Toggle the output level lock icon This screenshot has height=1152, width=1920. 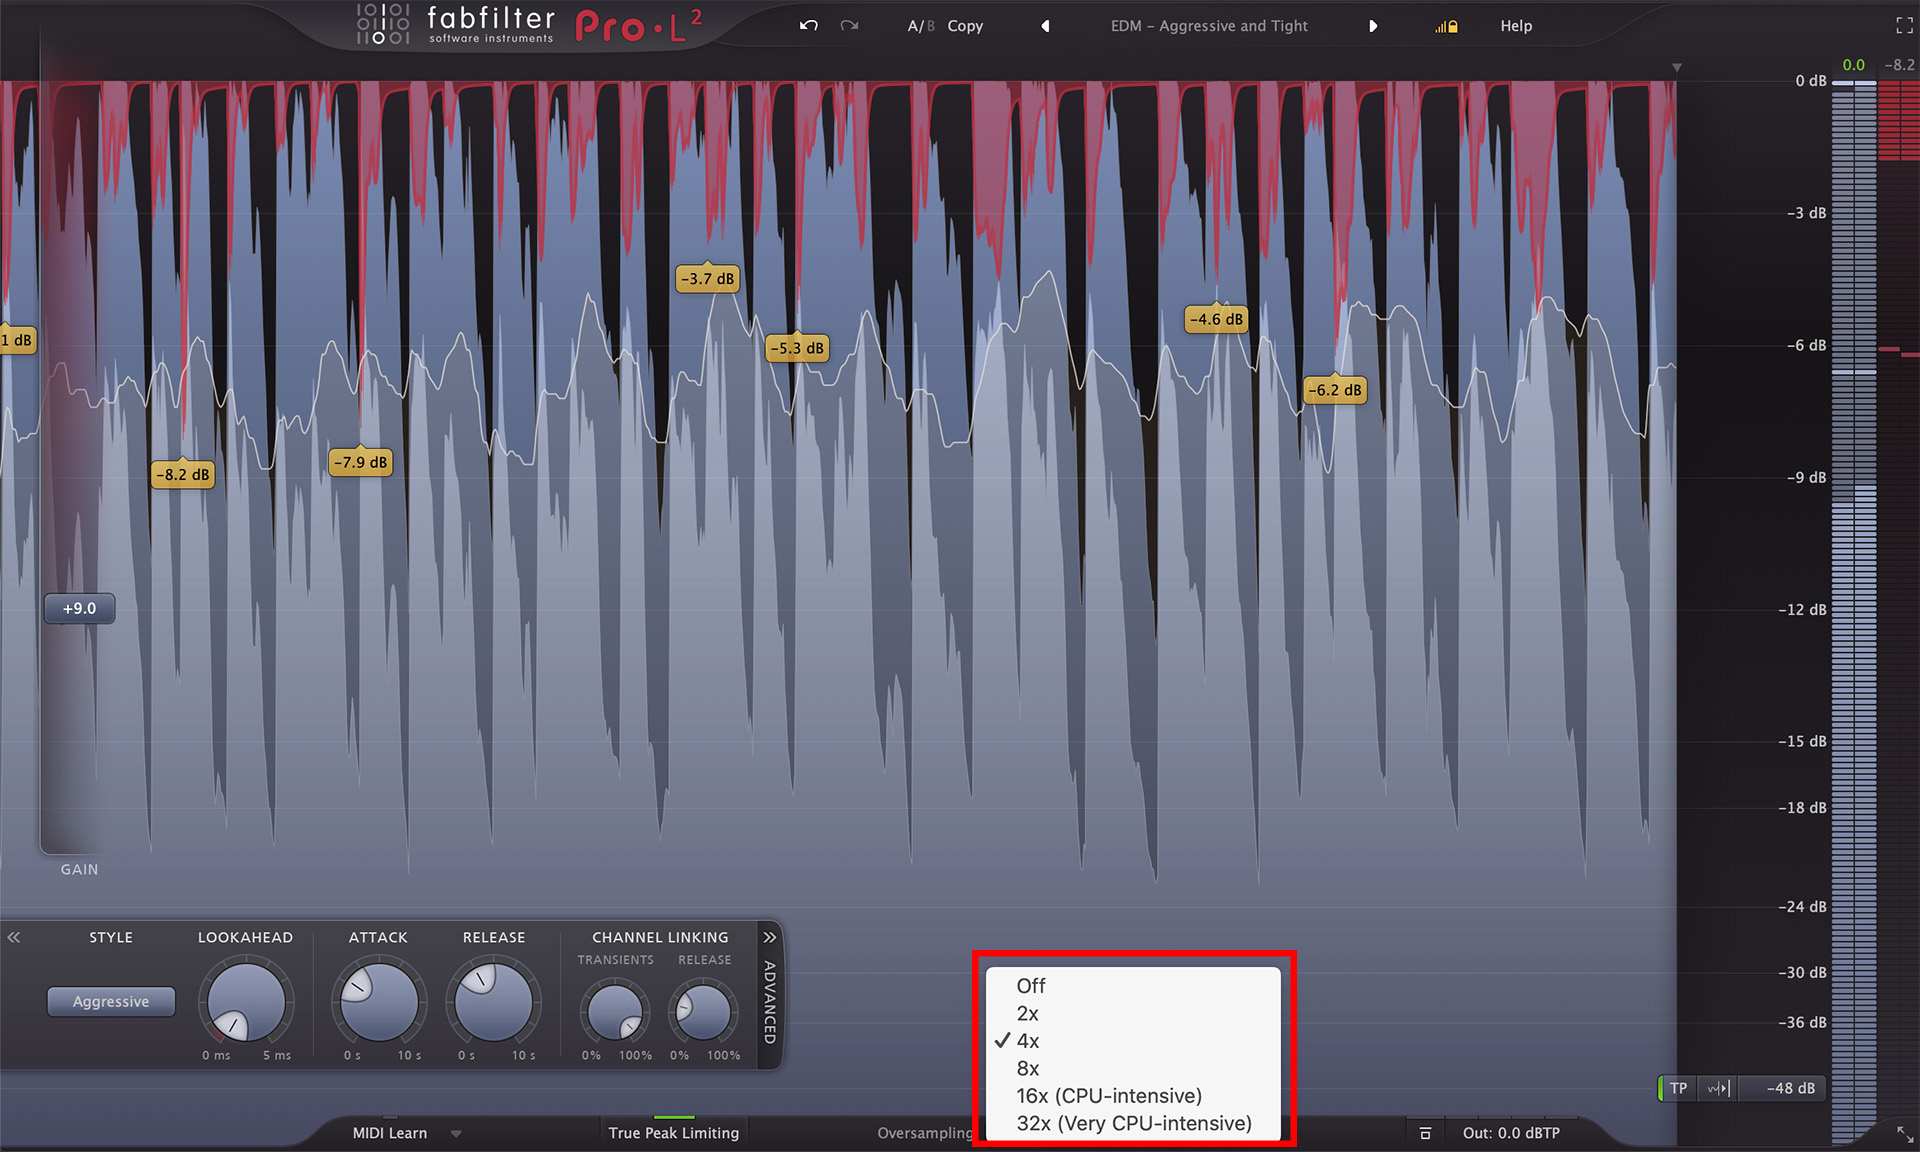pyautogui.click(x=1446, y=27)
